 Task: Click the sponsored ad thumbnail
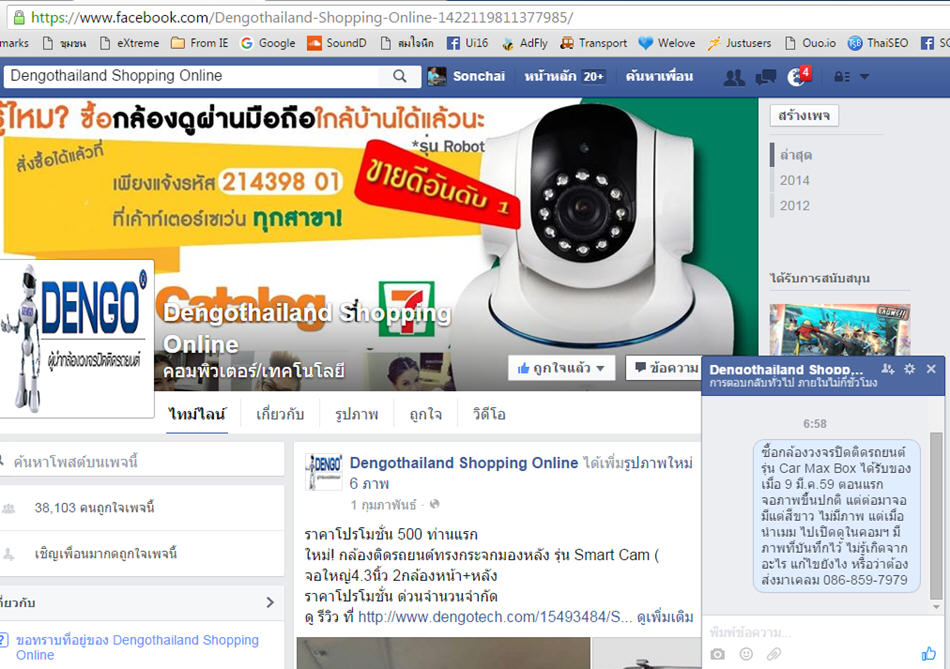pyautogui.click(x=840, y=330)
